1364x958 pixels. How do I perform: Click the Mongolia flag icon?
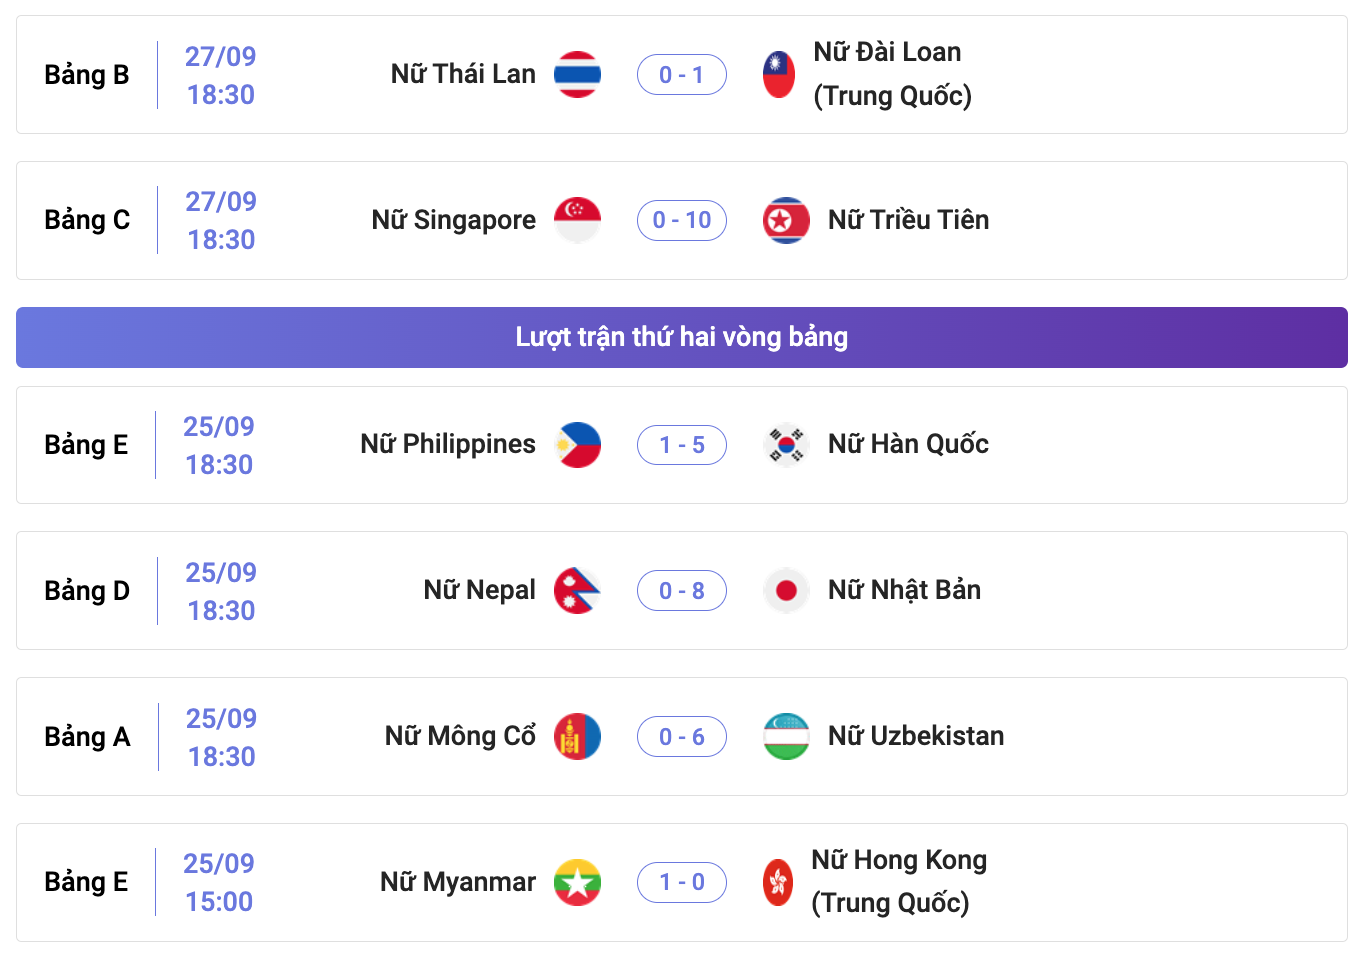click(578, 737)
